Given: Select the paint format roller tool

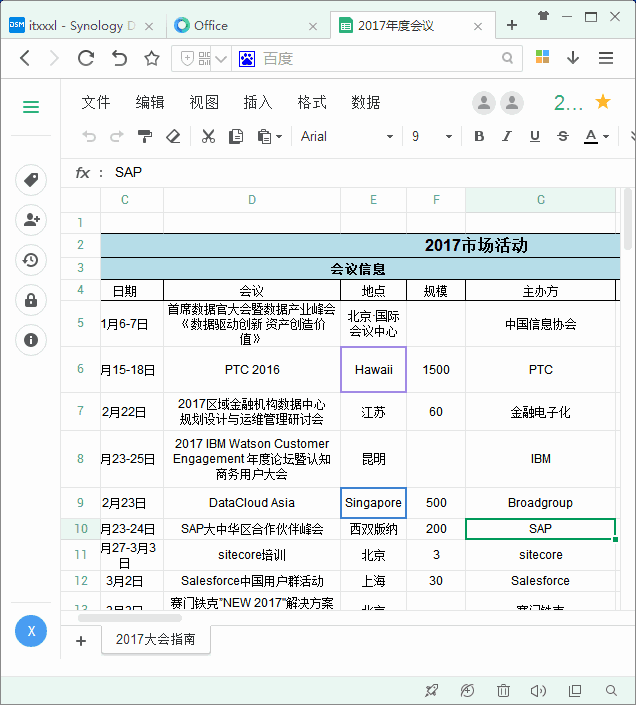Looking at the screenshot, I should [145, 136].
